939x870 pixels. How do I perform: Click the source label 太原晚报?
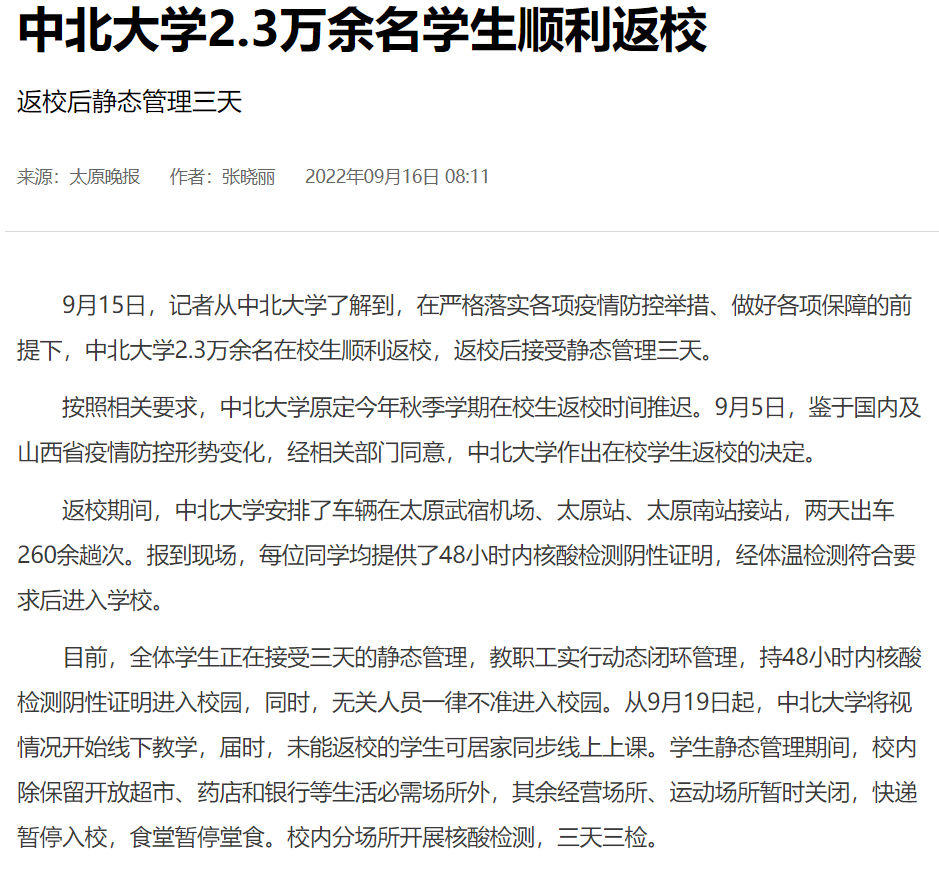(104, 177)
